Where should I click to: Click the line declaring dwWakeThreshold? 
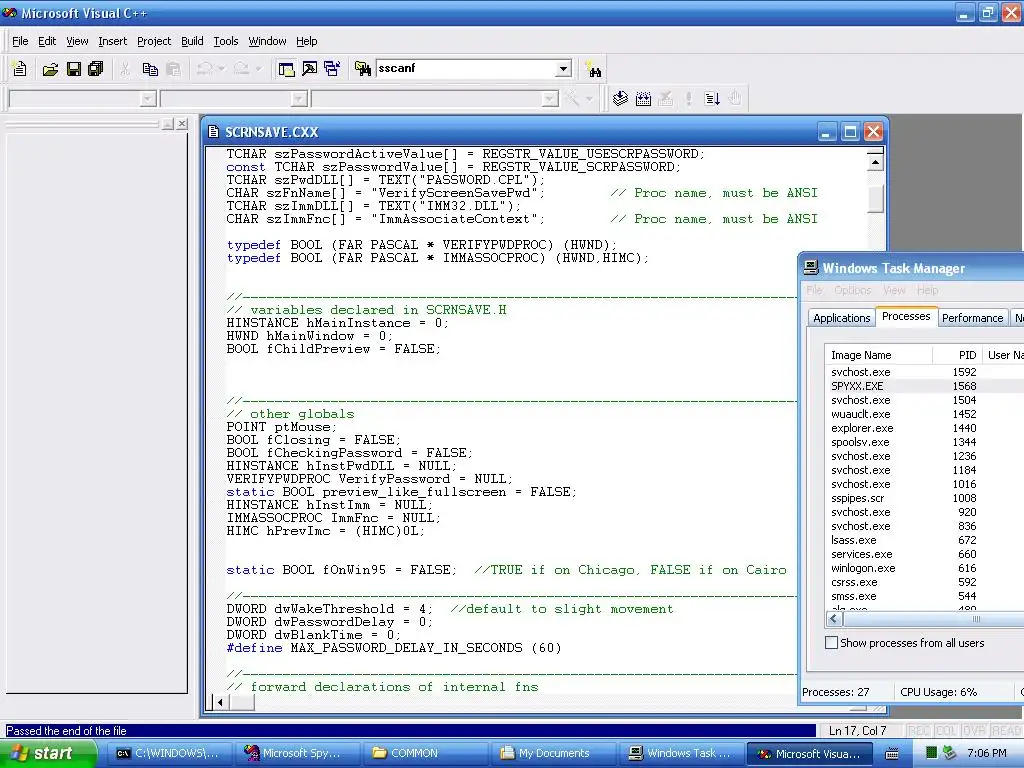click(x=449, y=609)
